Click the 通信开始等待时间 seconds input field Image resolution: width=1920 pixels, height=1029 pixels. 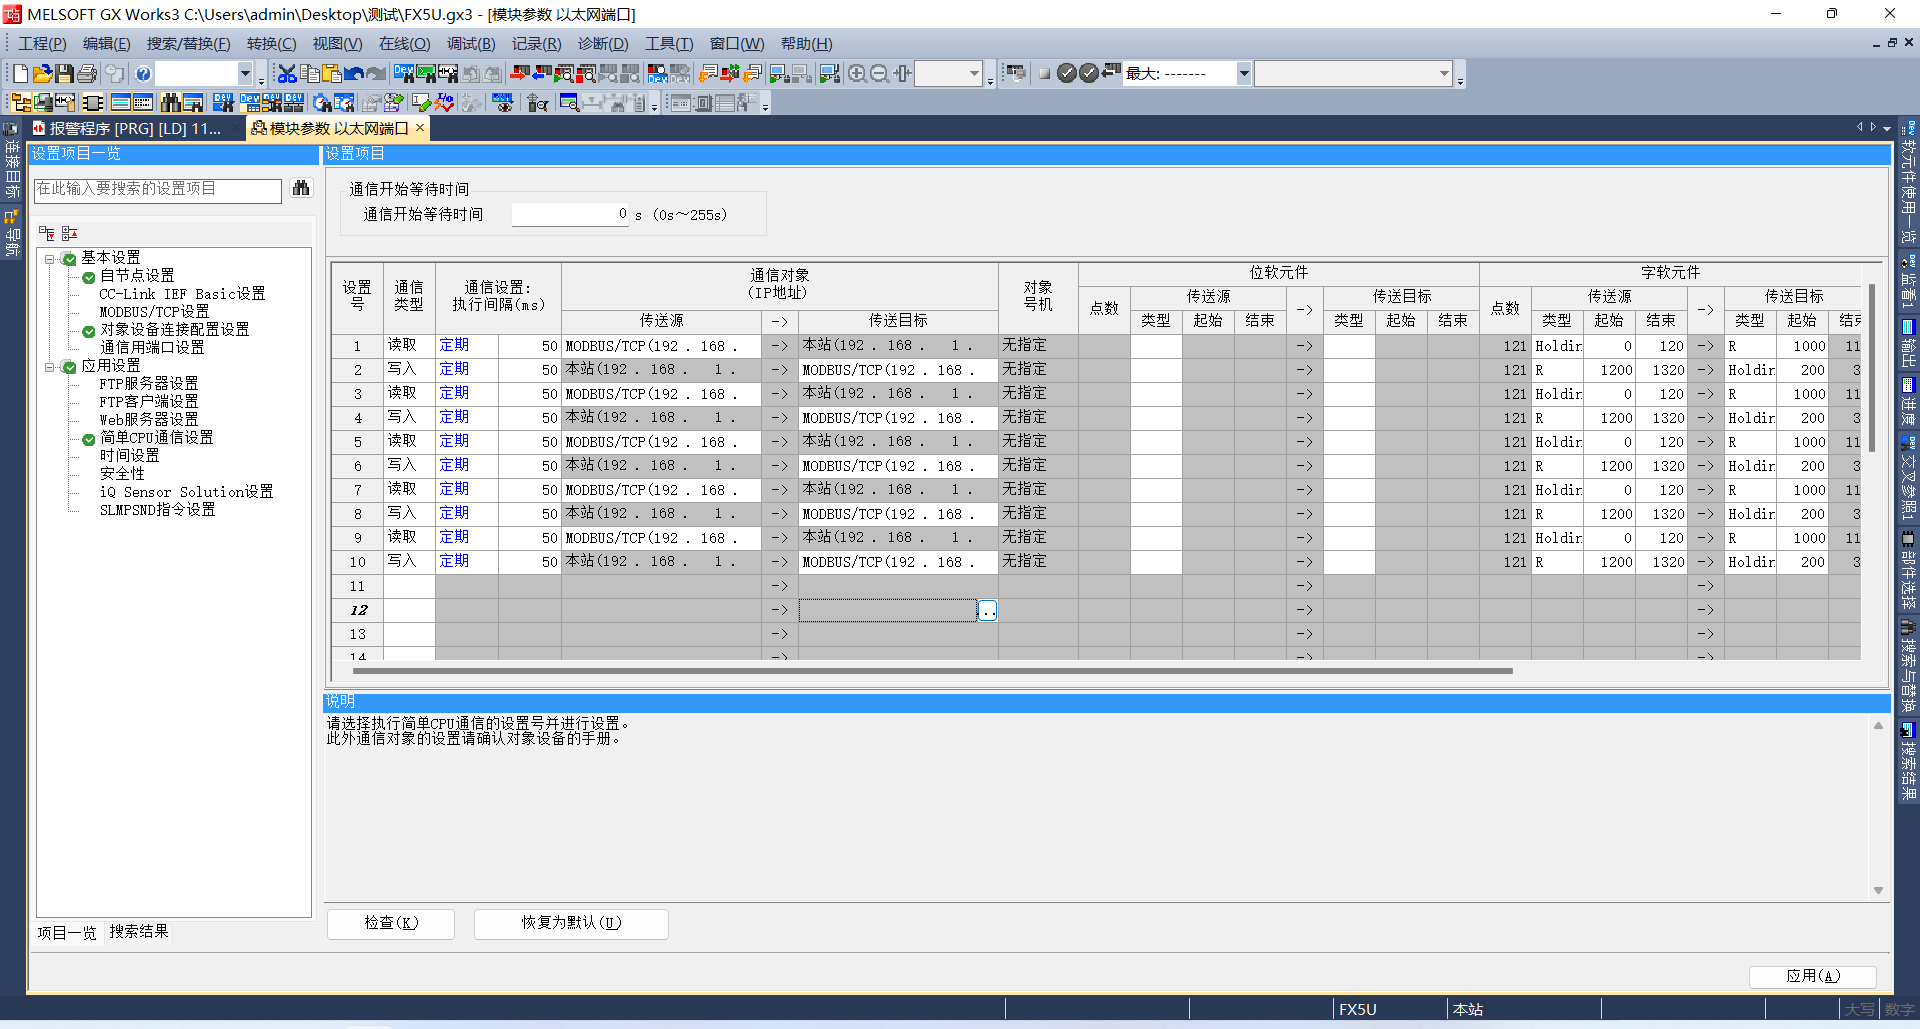[570, 215]
